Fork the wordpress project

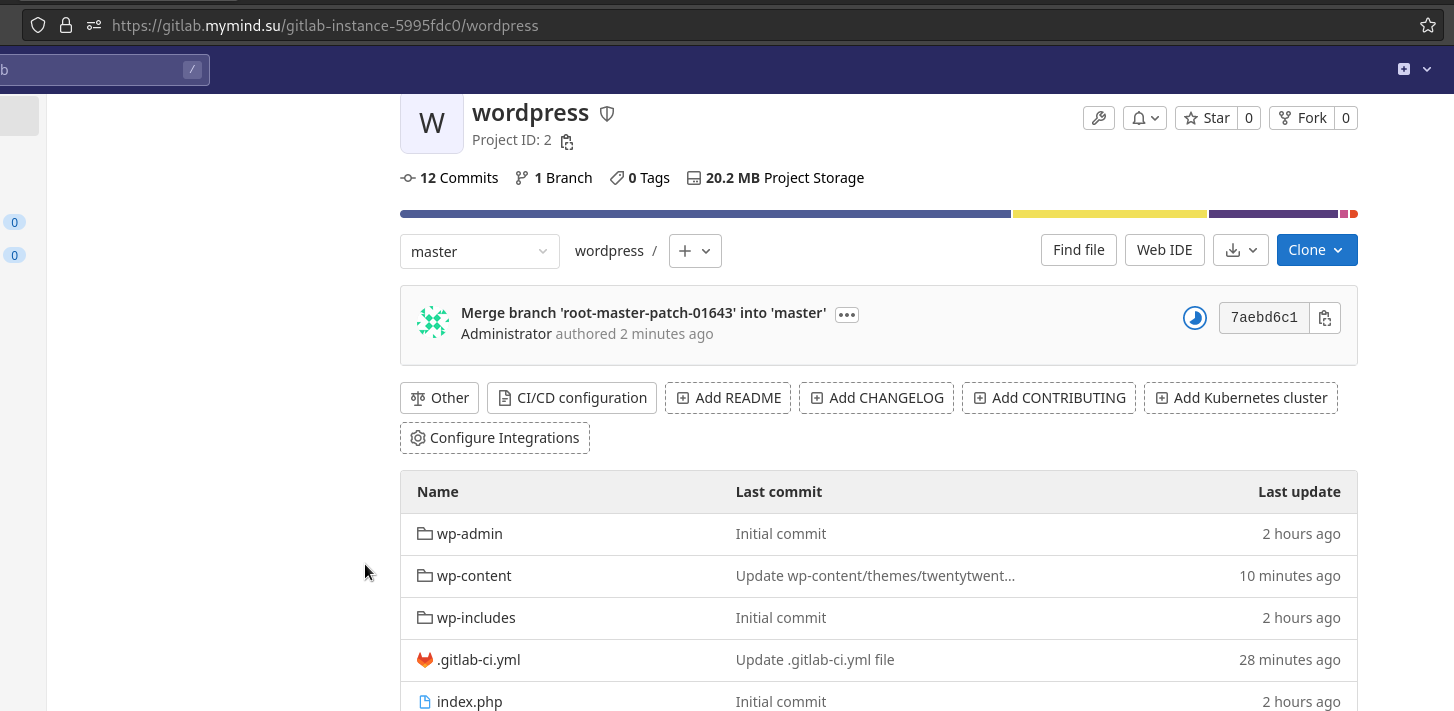click(1302, 118)
